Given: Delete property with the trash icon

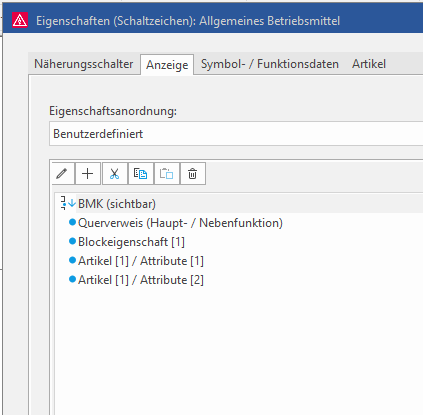Looking at the screenshot, I should [x=192, y=174].
